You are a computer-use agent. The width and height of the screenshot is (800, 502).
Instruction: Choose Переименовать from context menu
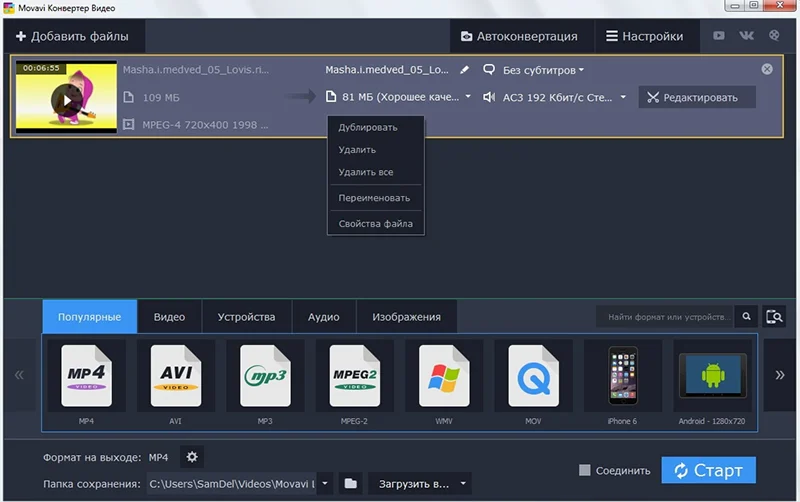point(374,197)
